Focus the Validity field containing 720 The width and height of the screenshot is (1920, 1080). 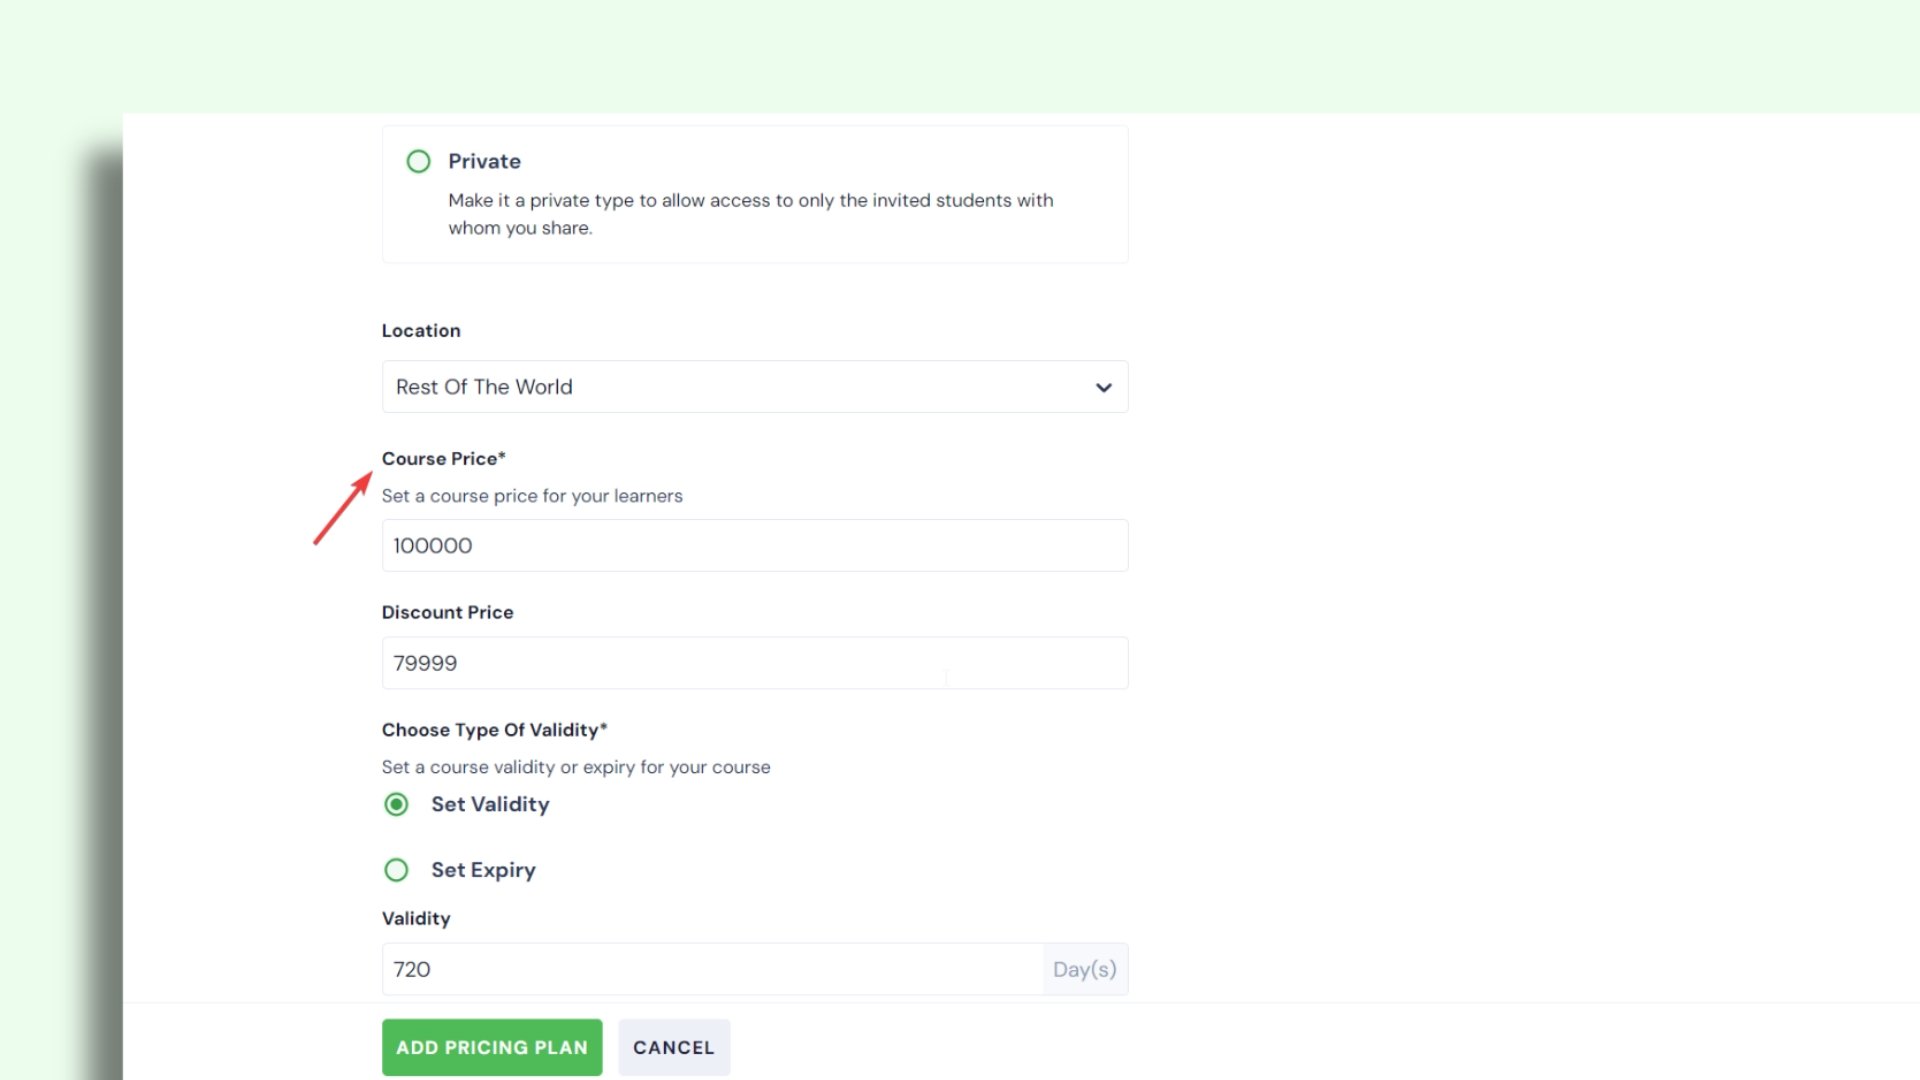(712, 969)
